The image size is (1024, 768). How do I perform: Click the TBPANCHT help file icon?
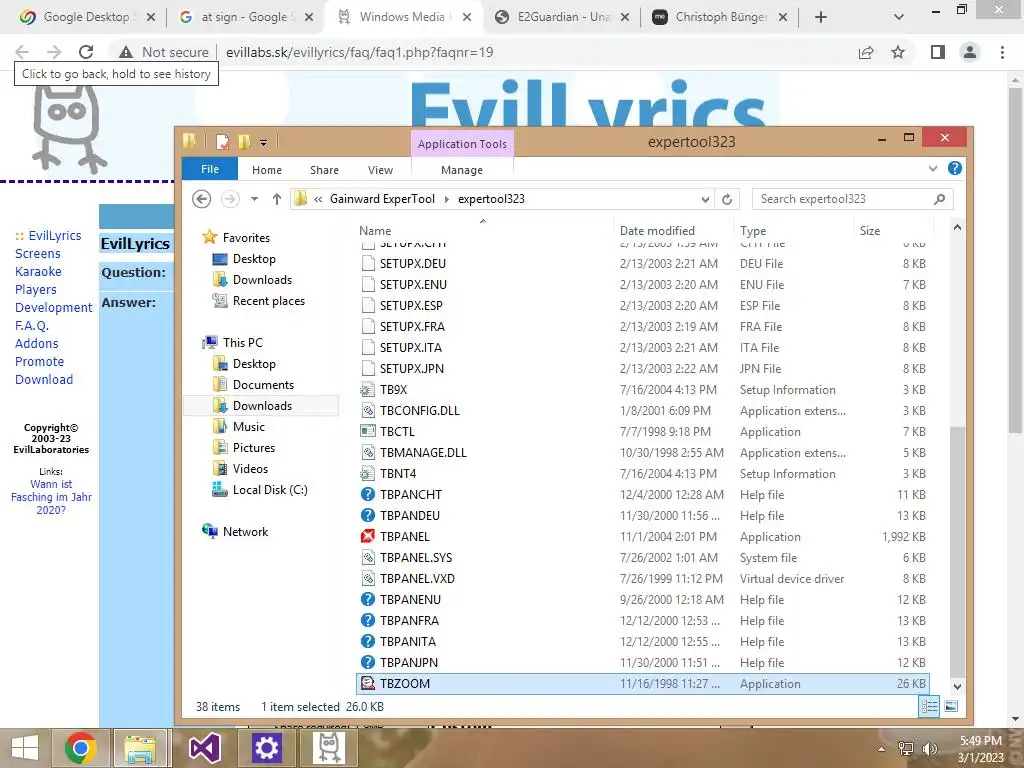coord(368,494)
